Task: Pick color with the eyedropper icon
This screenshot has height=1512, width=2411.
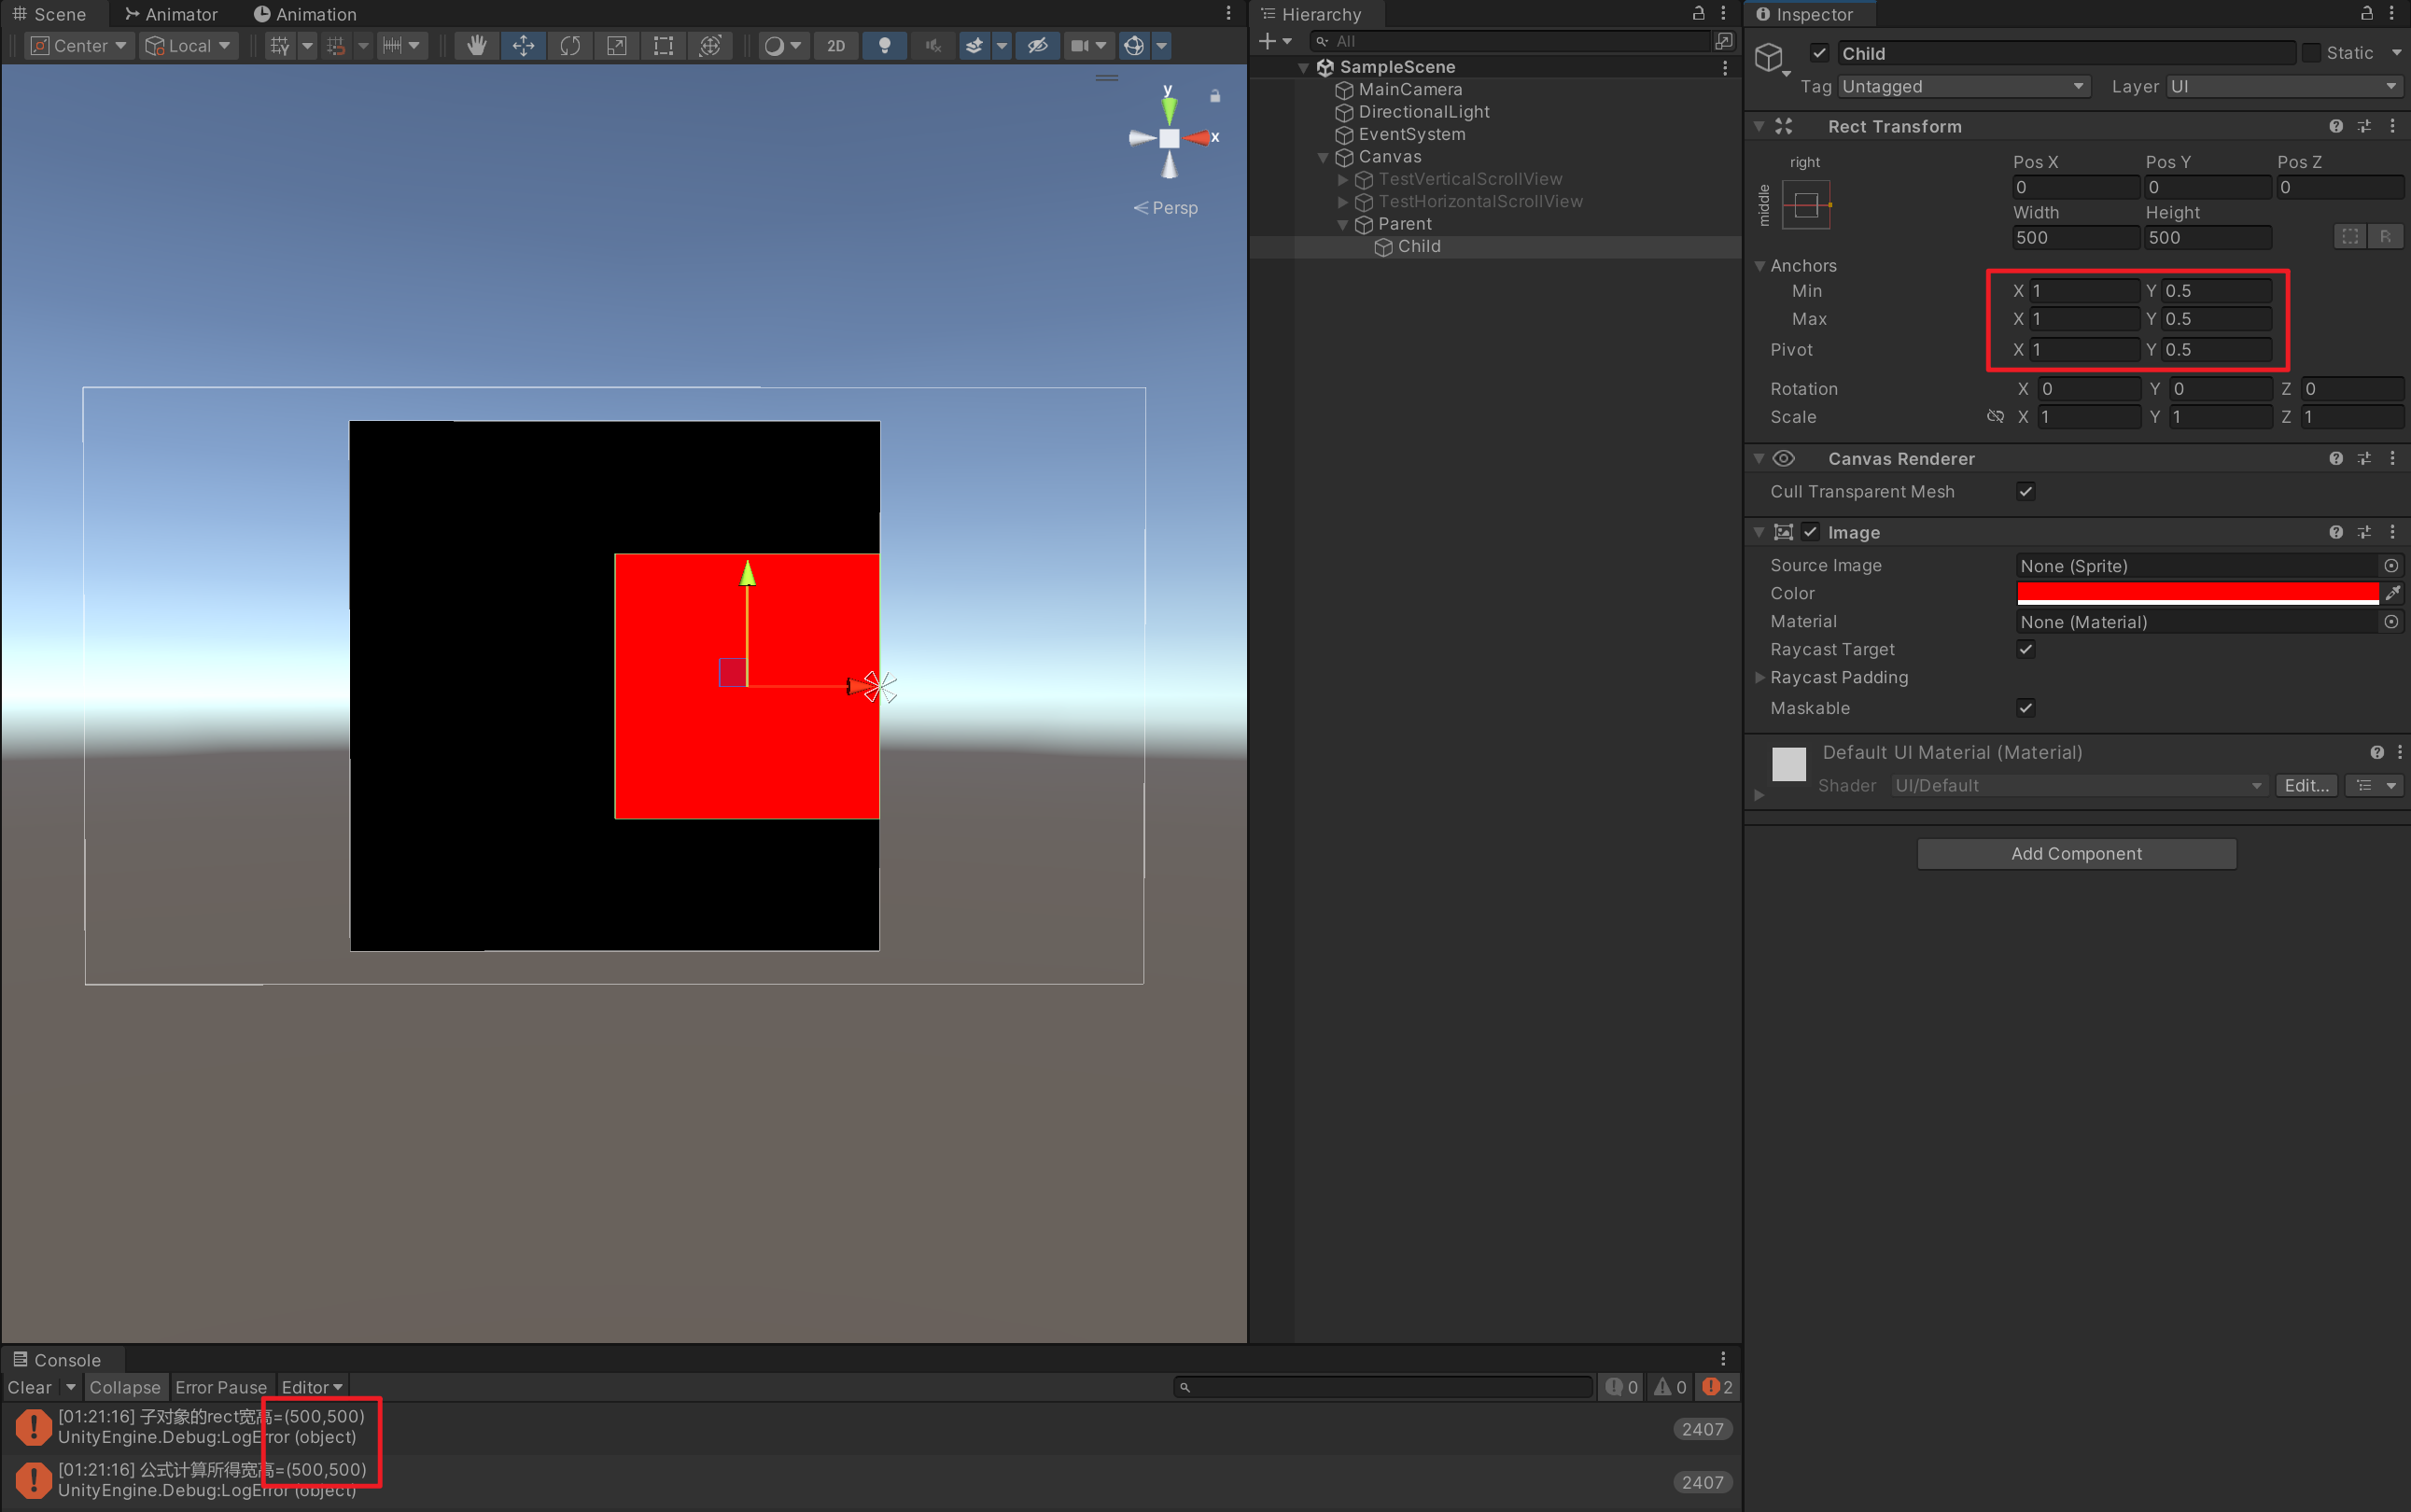Action: pyautogui.click(x=2392, y=593)
